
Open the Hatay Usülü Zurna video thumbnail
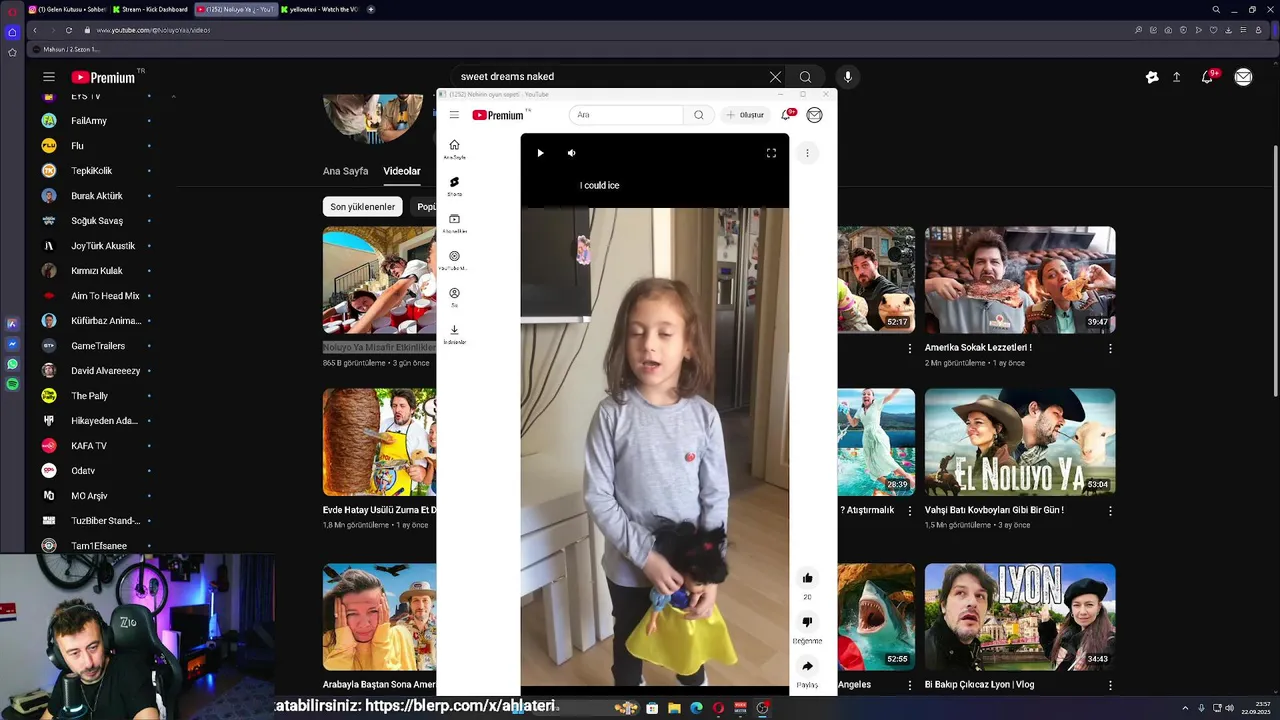(379, 442)
